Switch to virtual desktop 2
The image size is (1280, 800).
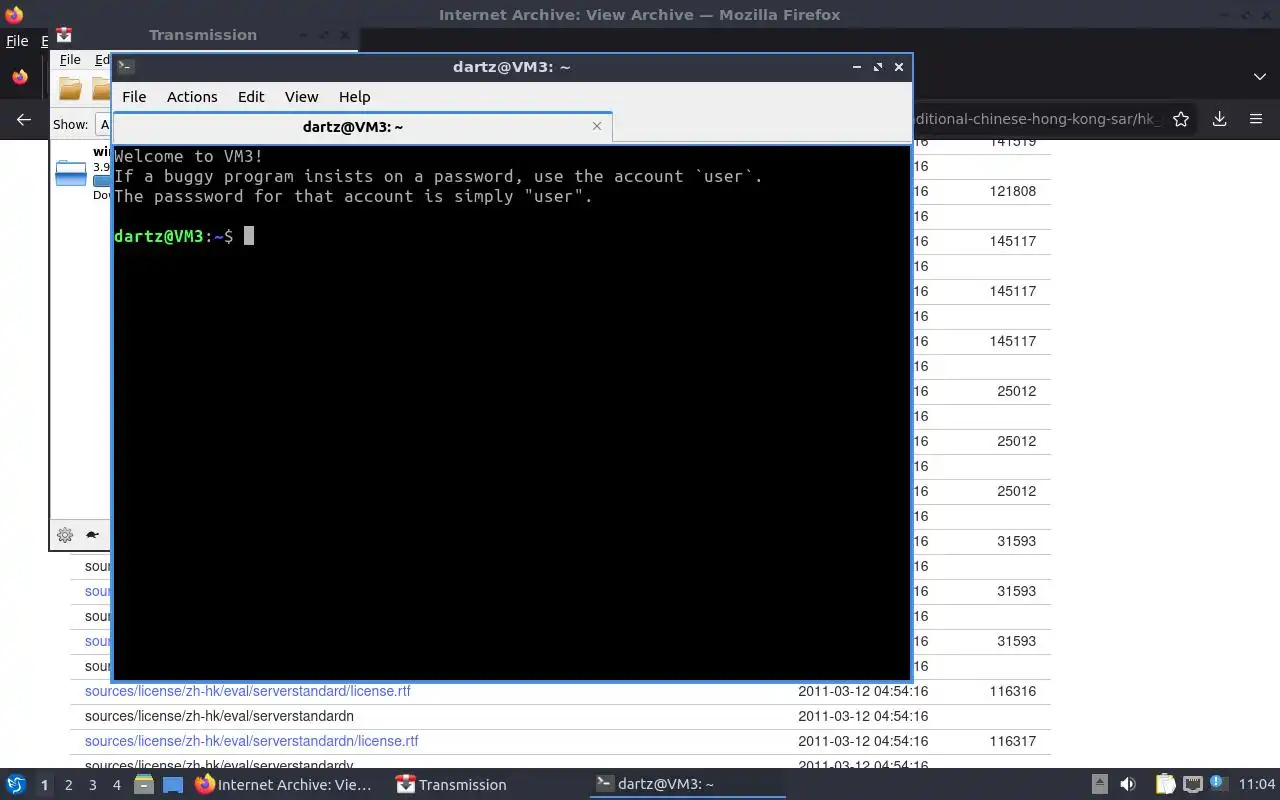tap(68, 785)
